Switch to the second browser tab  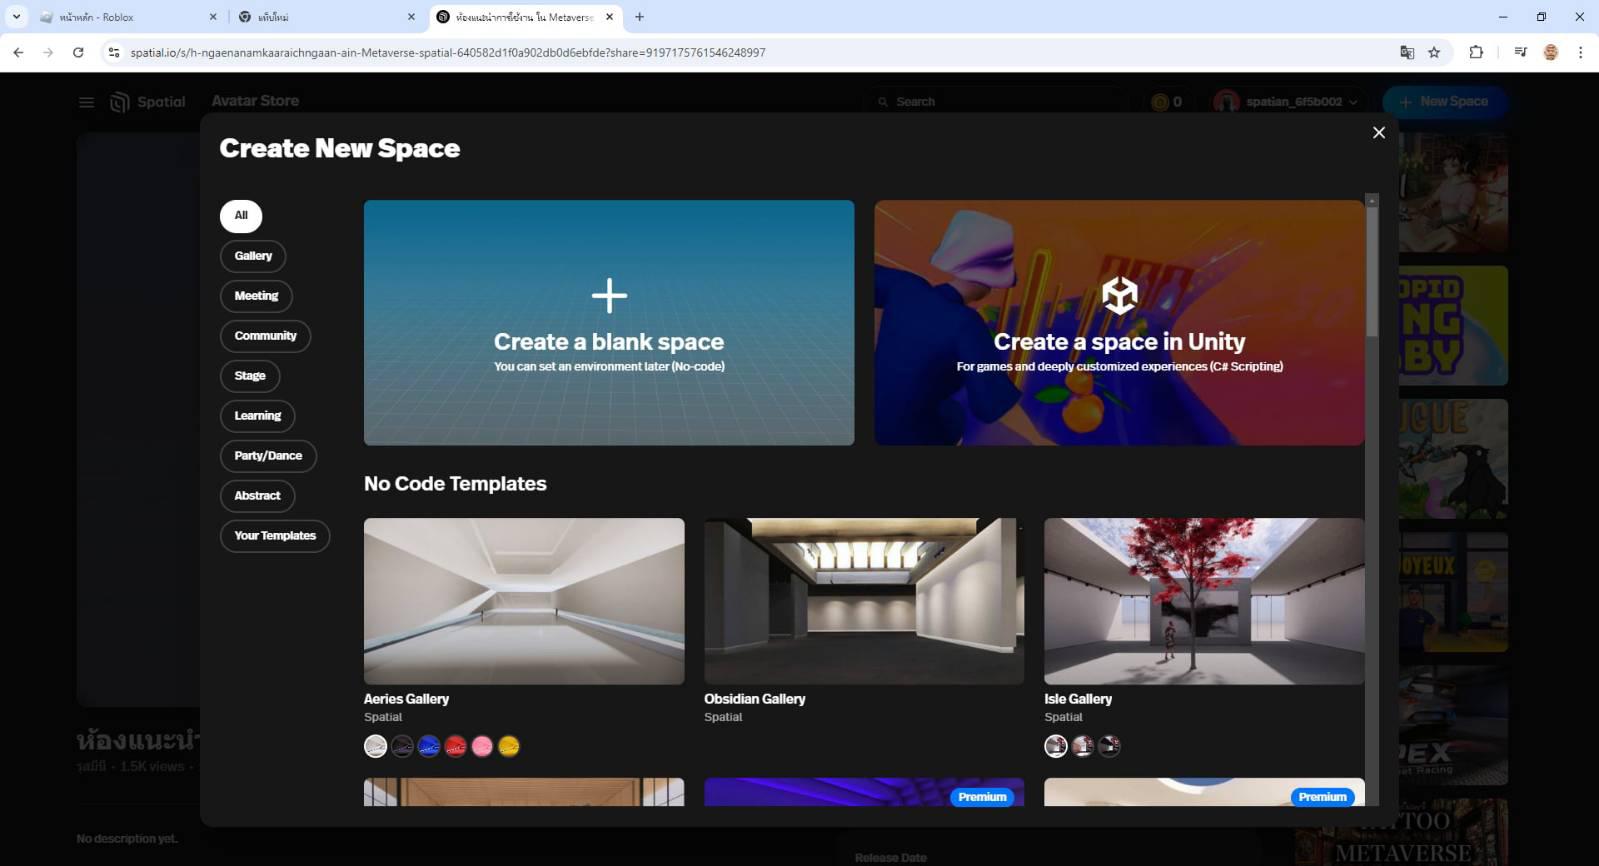327,17
